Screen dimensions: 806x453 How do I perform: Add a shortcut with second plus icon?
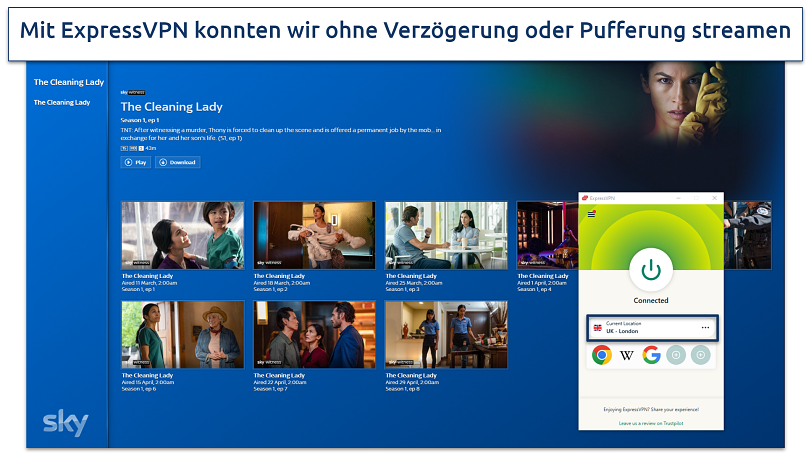tap(701, 355)
